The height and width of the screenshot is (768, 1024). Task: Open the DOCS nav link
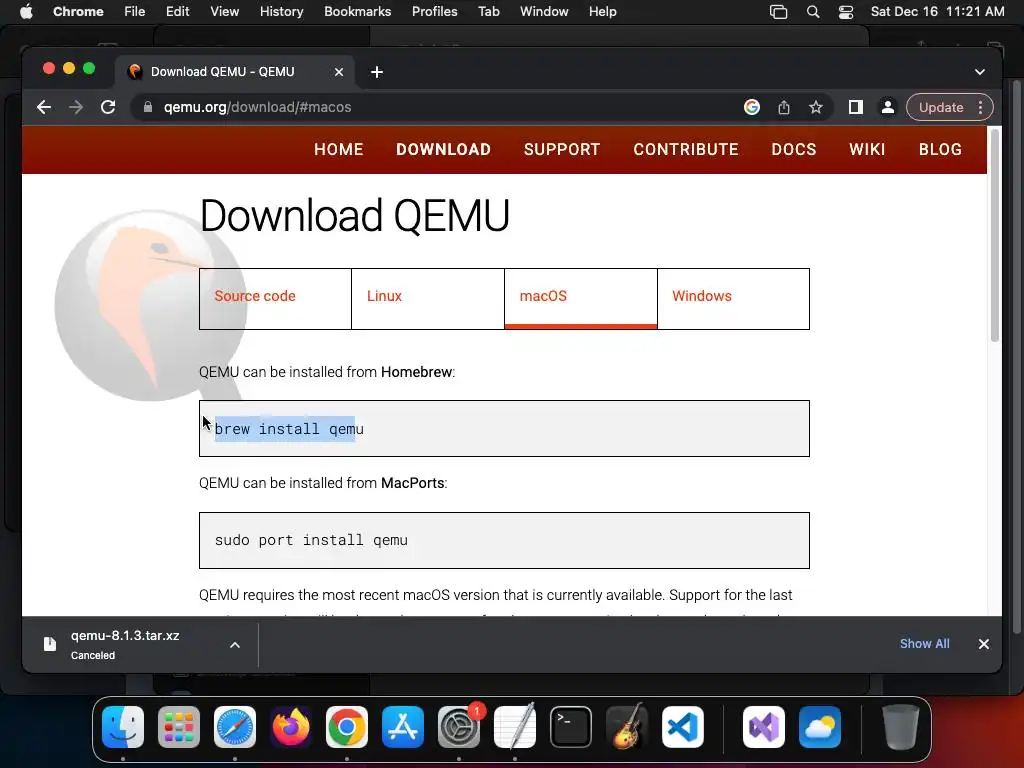[x=793, y=150]
